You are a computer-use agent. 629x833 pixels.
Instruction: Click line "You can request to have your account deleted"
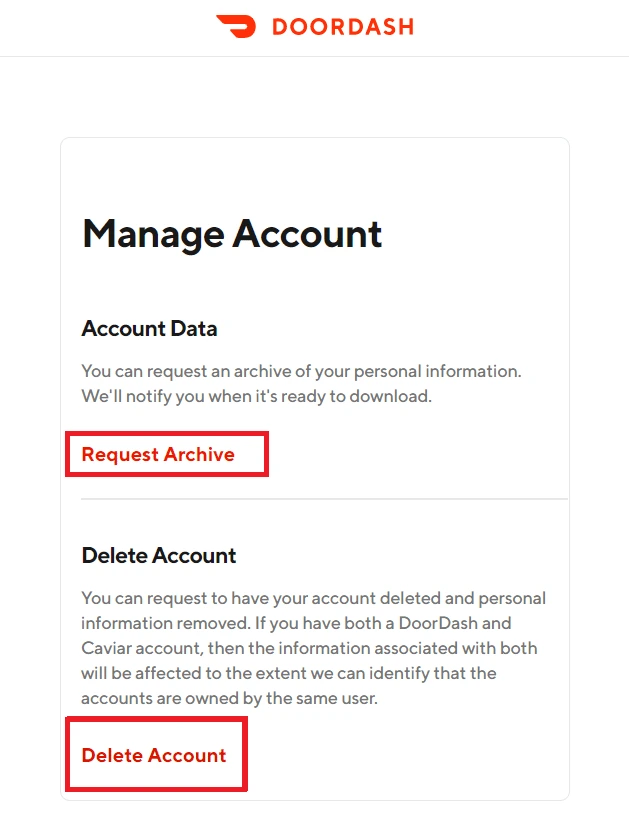[313, 598]
